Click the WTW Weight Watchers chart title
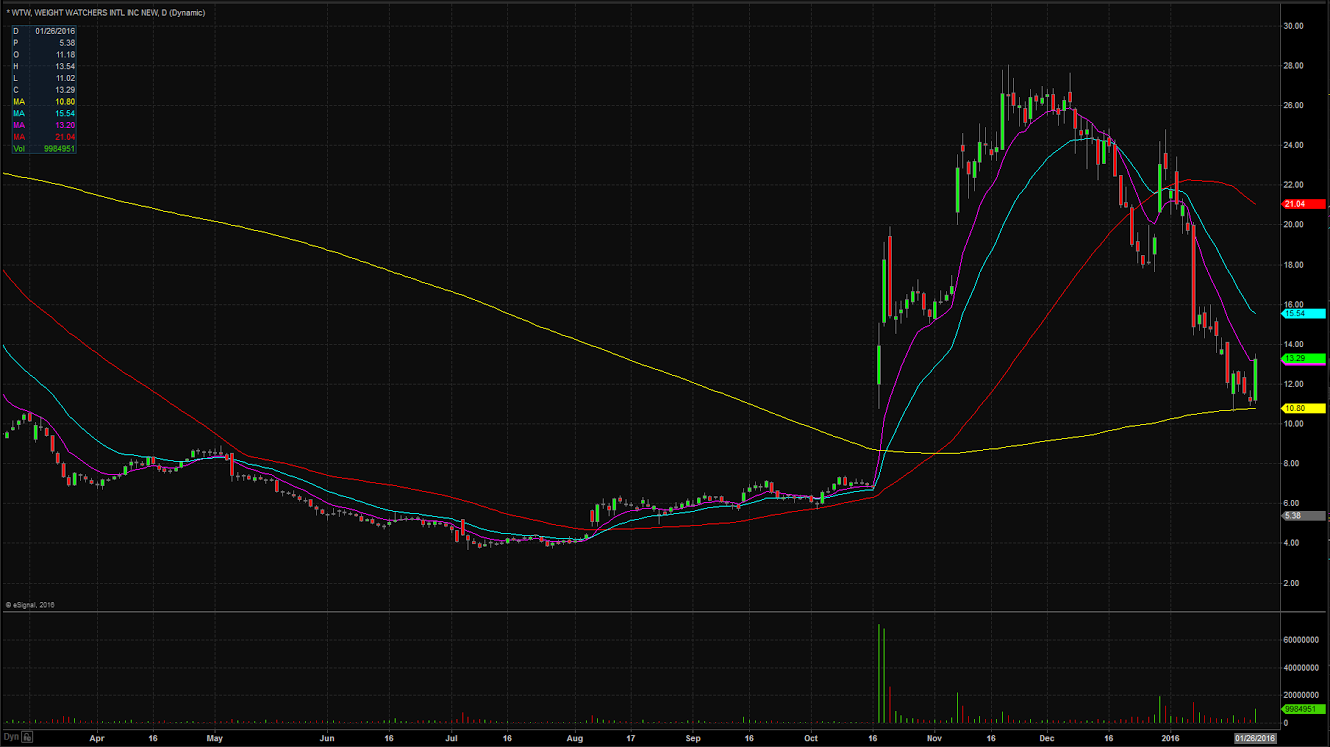 click(x=105, y=12)
